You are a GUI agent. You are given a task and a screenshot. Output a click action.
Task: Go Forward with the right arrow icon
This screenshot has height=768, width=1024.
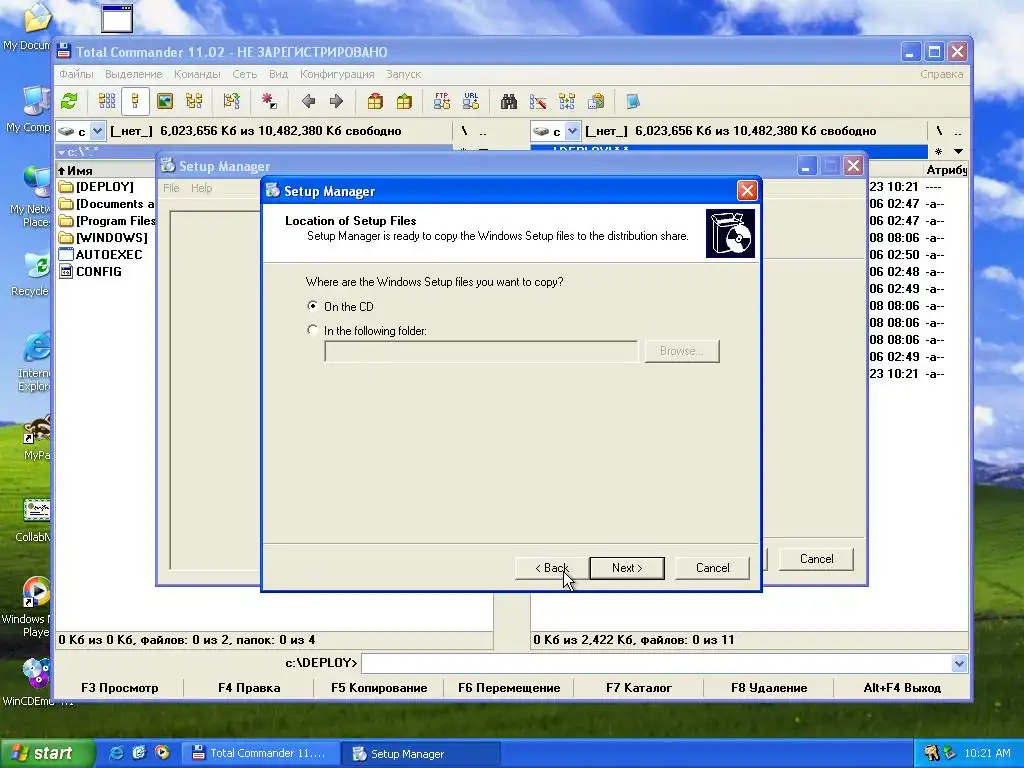336,101
